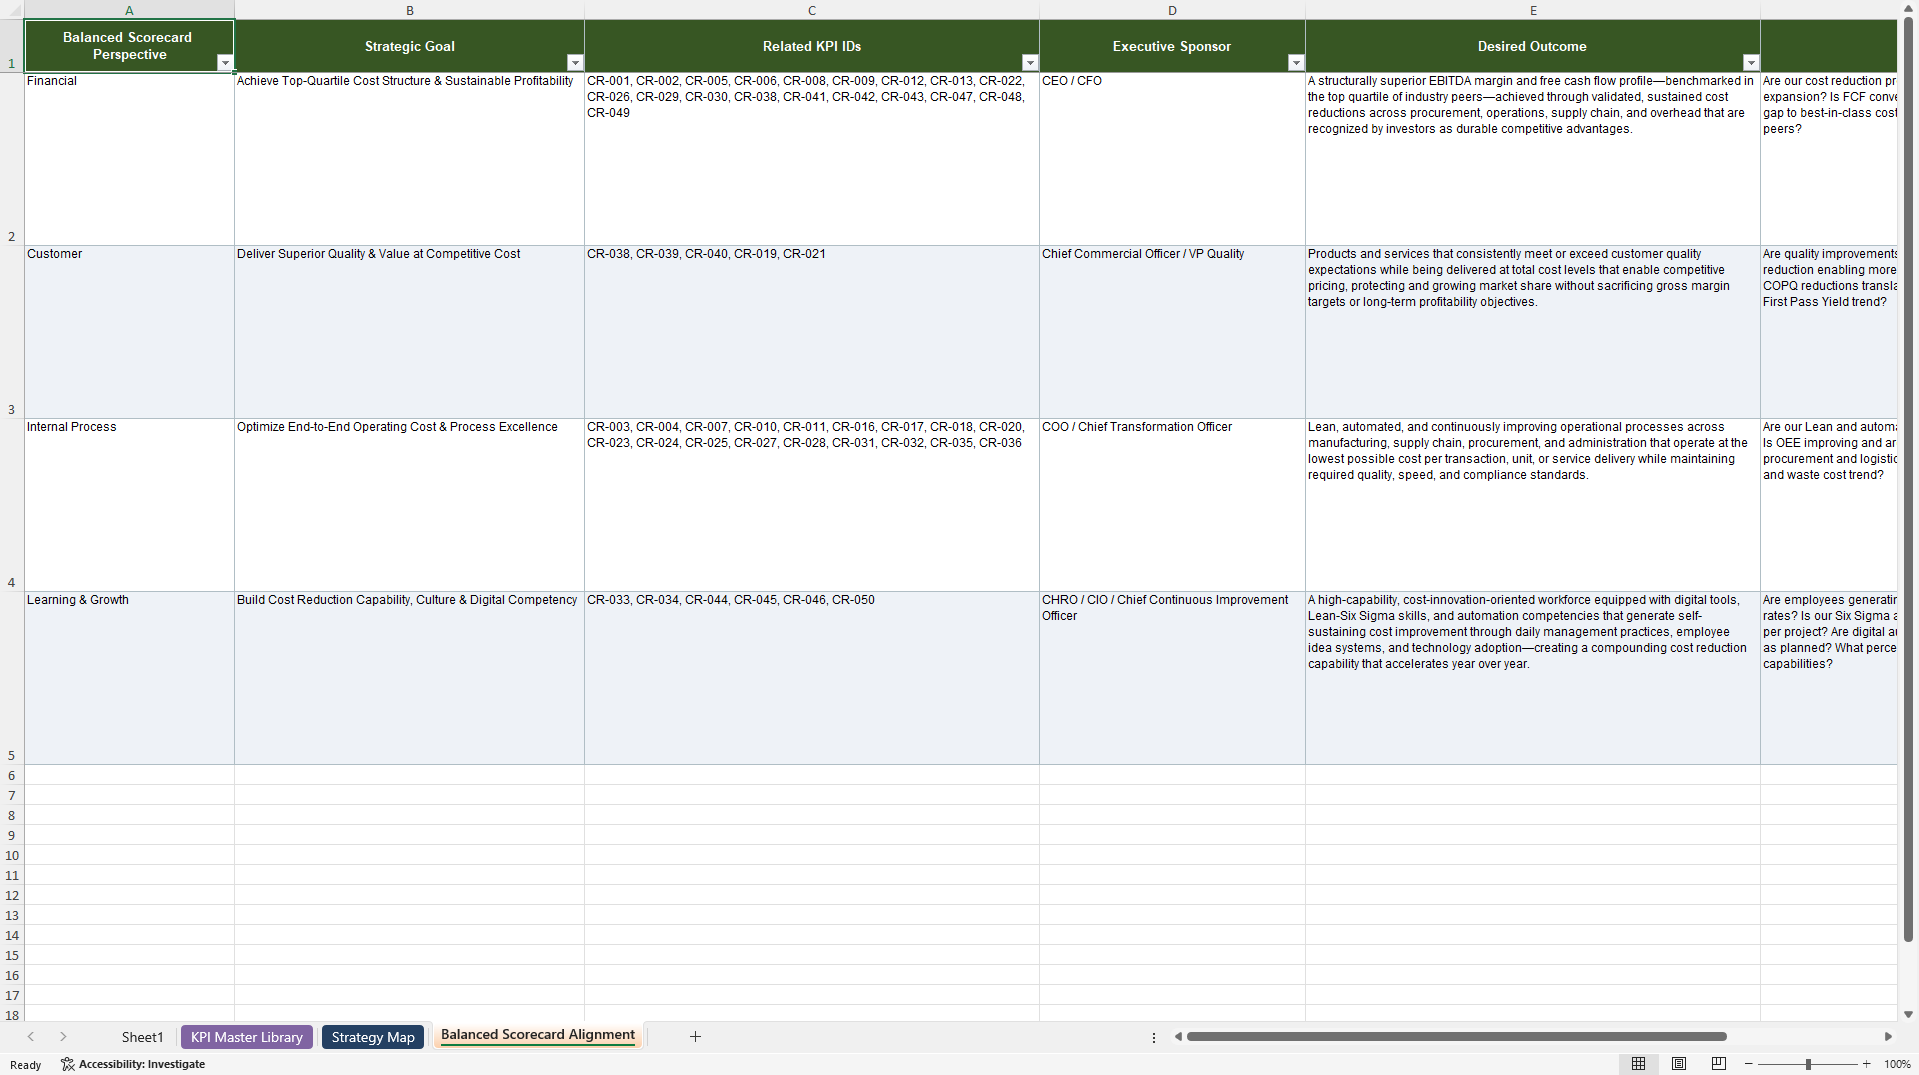Go to next sheet tab arrow
Viewport: 1919px width, 1075px height.
pyautogui.click(x=63, y=1037)
